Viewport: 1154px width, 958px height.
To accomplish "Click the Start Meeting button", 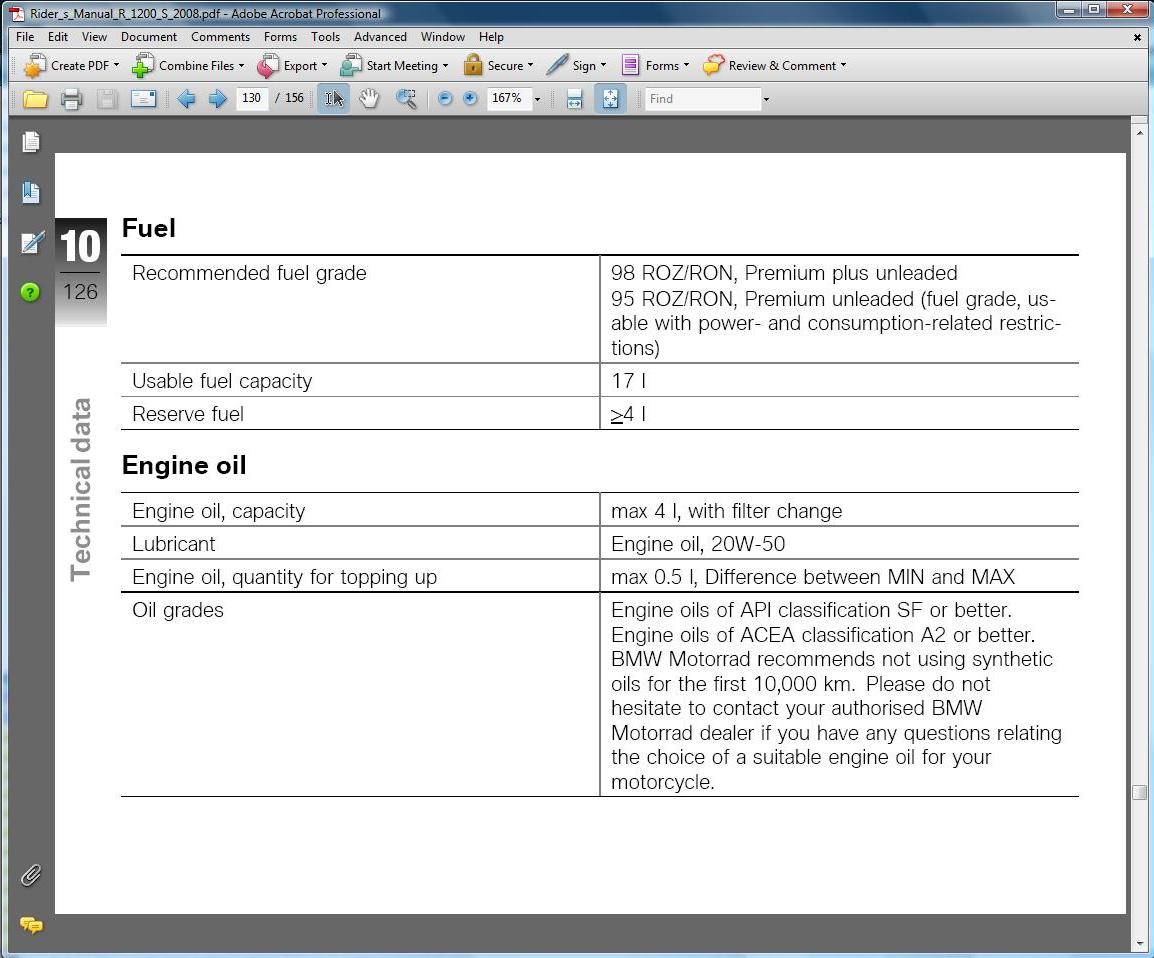I will click(390, 66).
